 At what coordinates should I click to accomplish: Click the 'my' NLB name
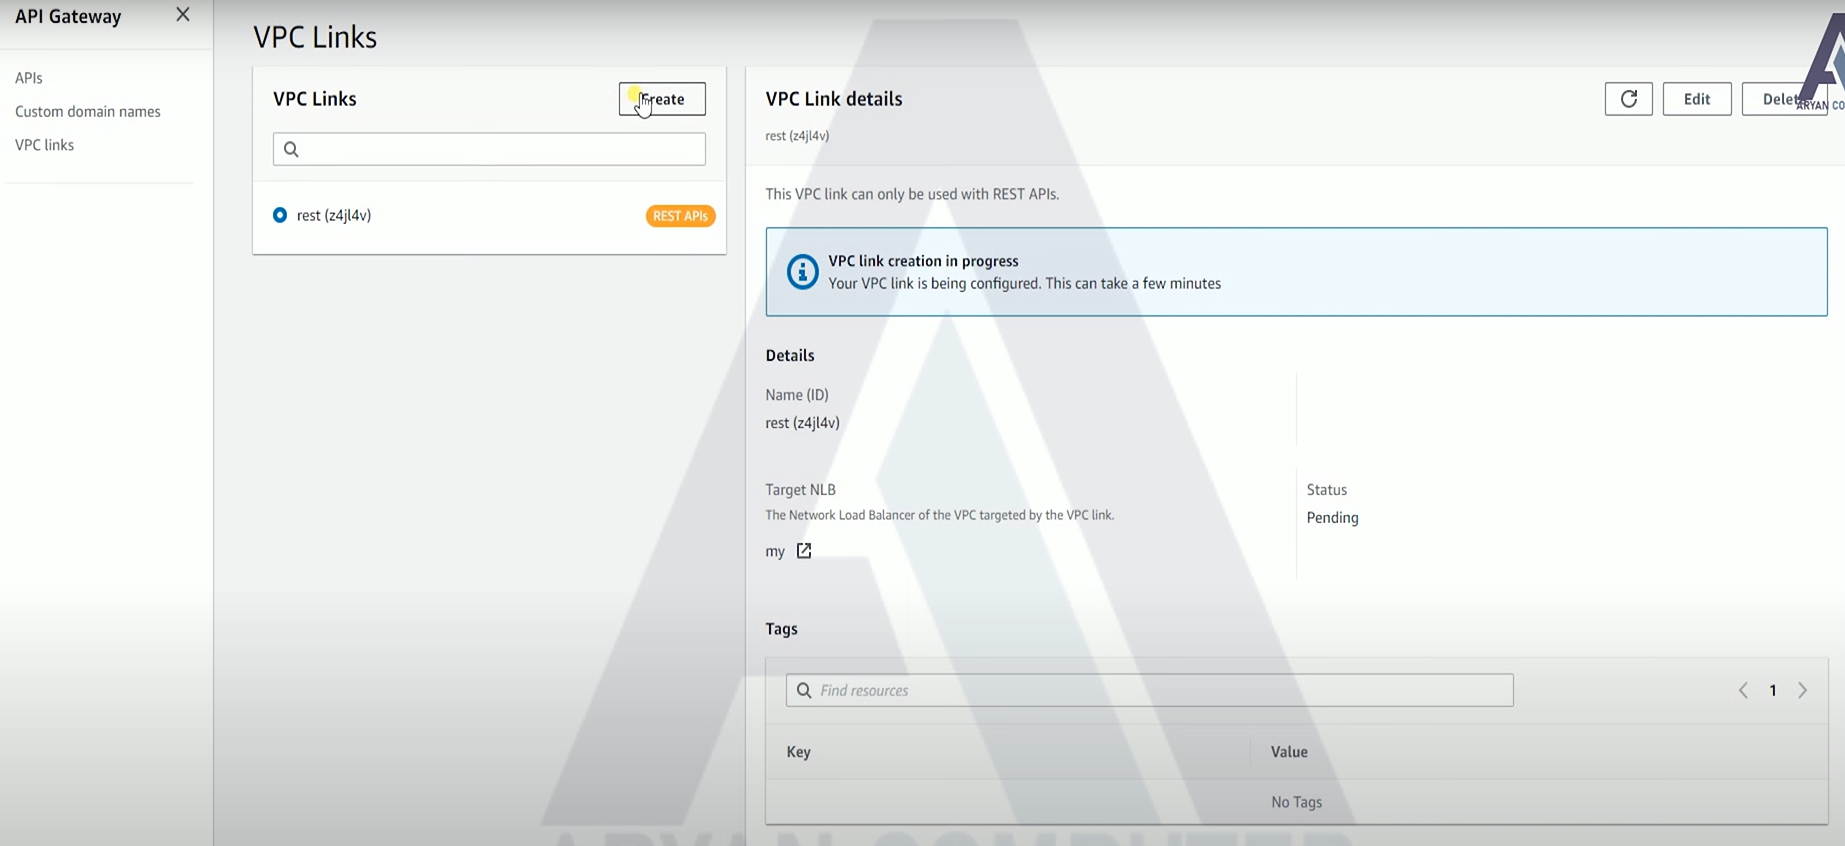coord(775,552)
